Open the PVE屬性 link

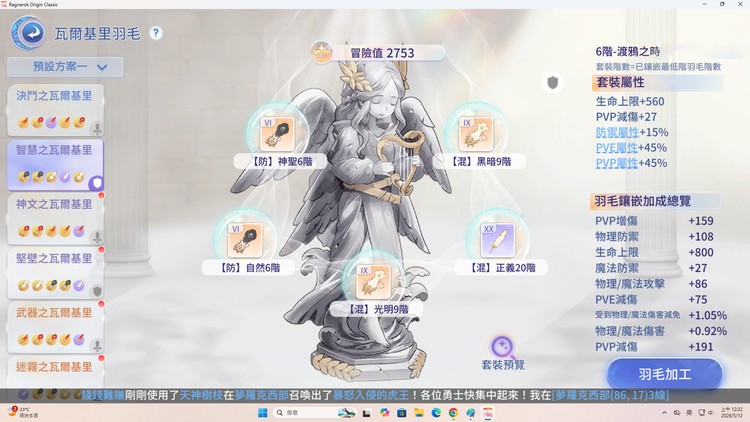point(617,148)
